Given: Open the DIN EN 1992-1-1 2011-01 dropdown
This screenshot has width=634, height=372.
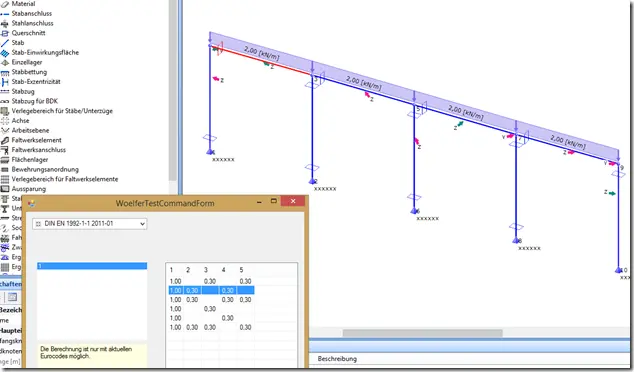Looking at the screenshot, I should pos(90,224).
